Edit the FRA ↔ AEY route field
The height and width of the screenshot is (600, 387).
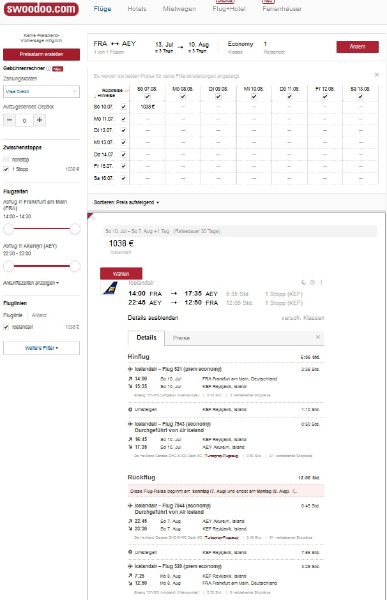point(114,44)
